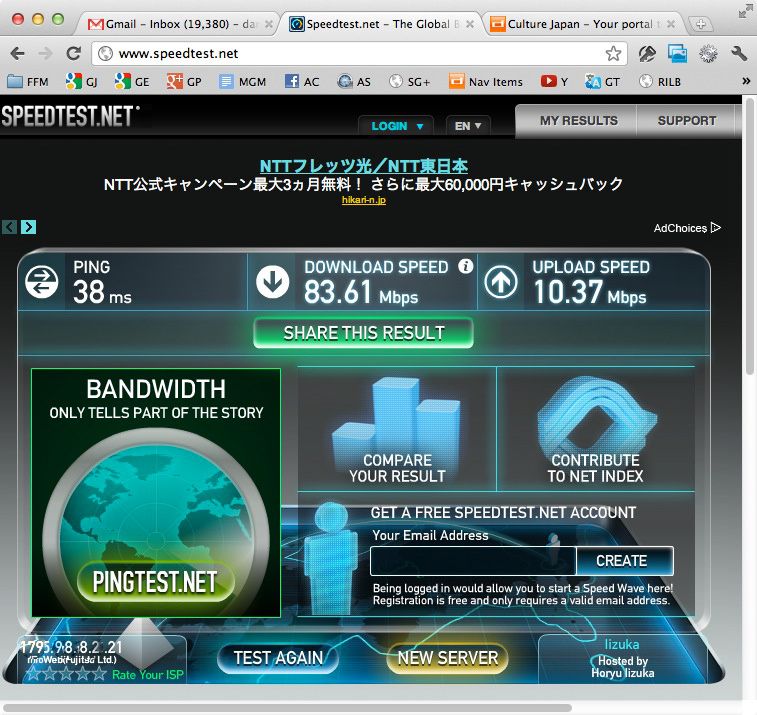Open the new tab button

(703, 24)
